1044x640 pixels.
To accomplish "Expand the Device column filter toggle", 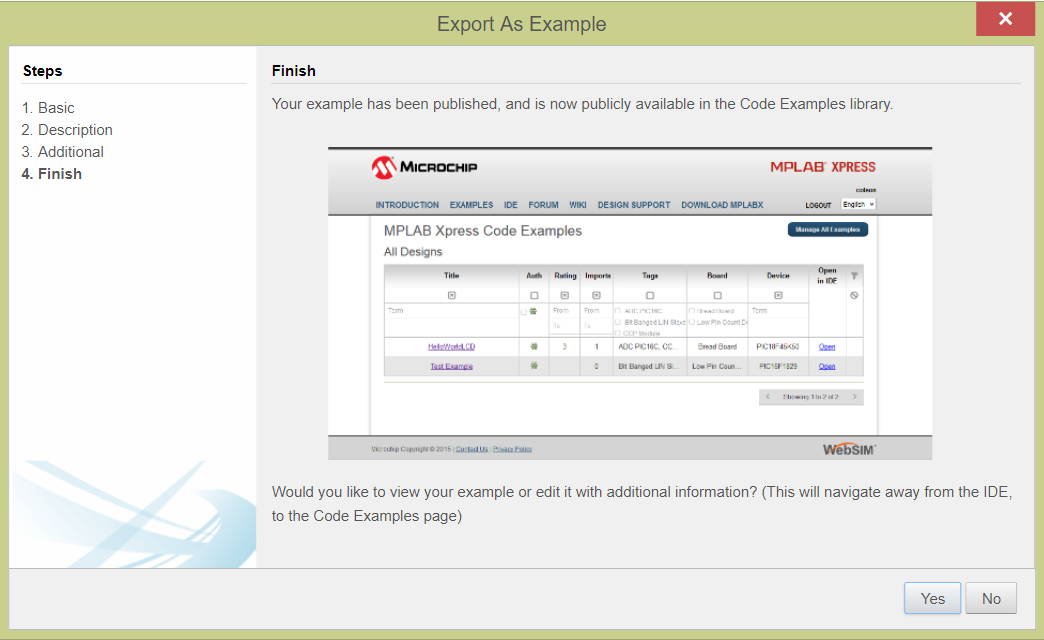I will (778, 295).
